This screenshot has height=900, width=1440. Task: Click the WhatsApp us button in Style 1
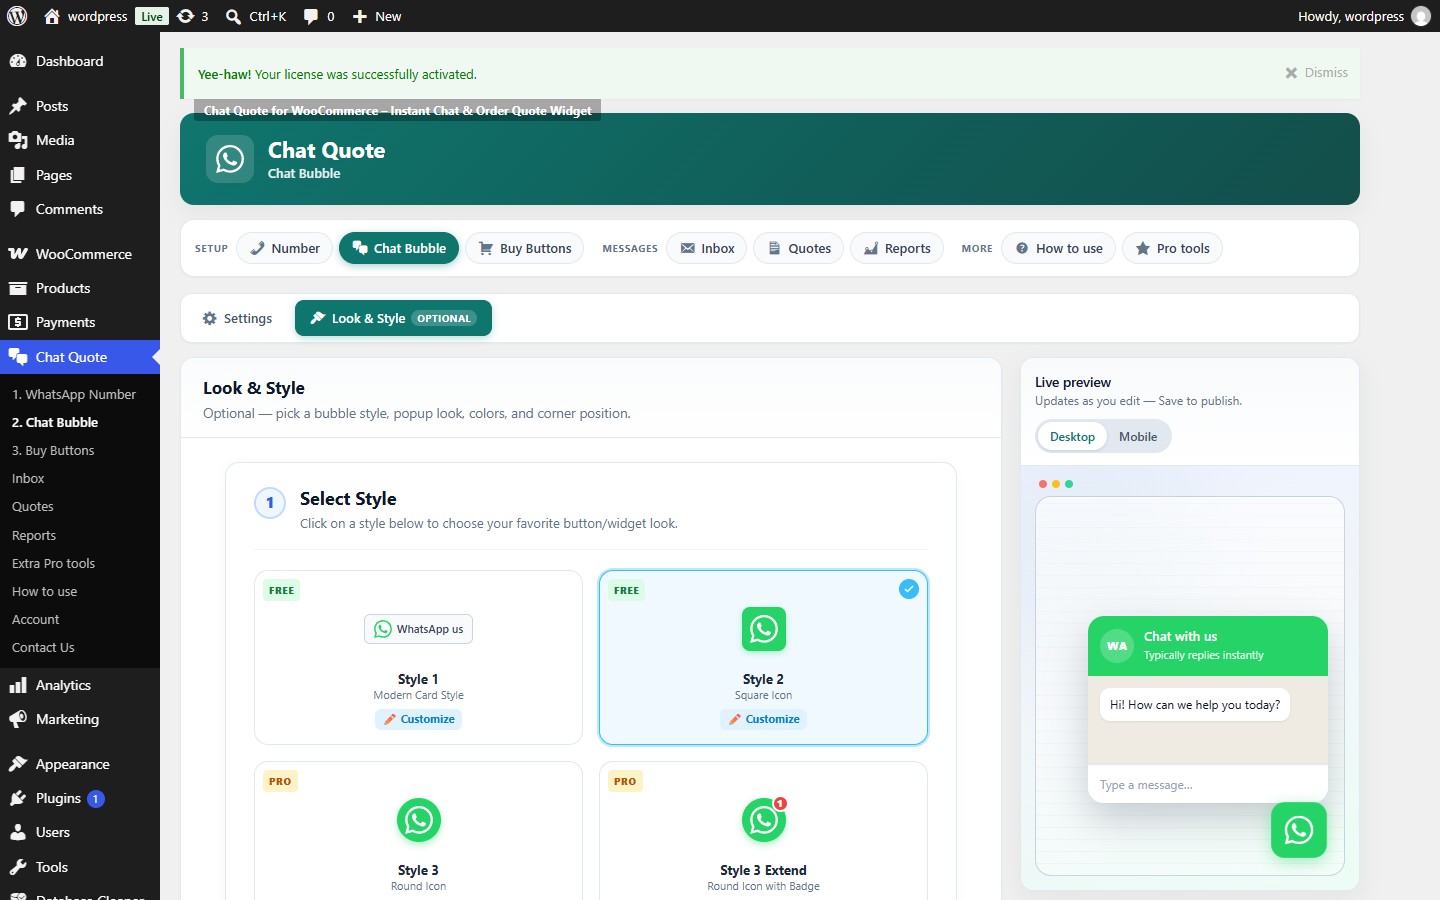click(418, 629)
